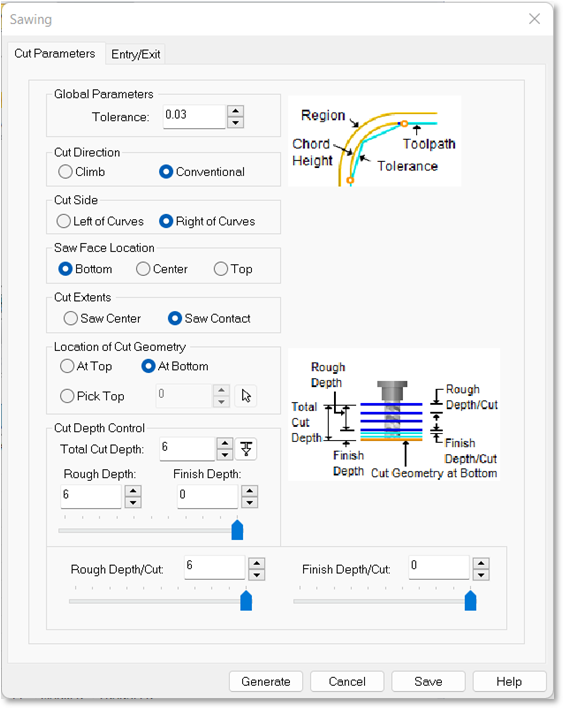Click the Tolerance input field

[x=194, y=116]
